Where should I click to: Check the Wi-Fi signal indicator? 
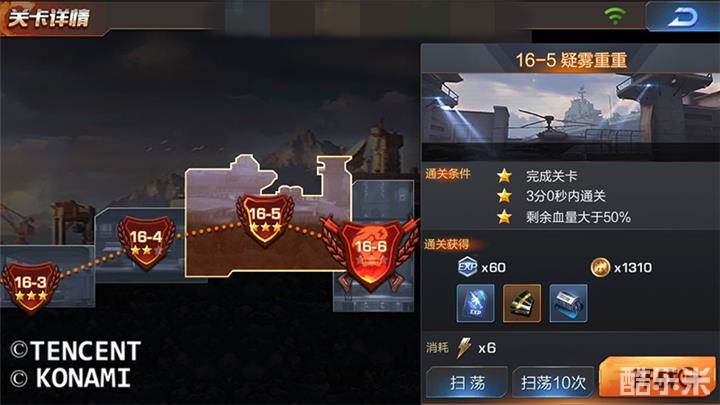coord(615,15)
